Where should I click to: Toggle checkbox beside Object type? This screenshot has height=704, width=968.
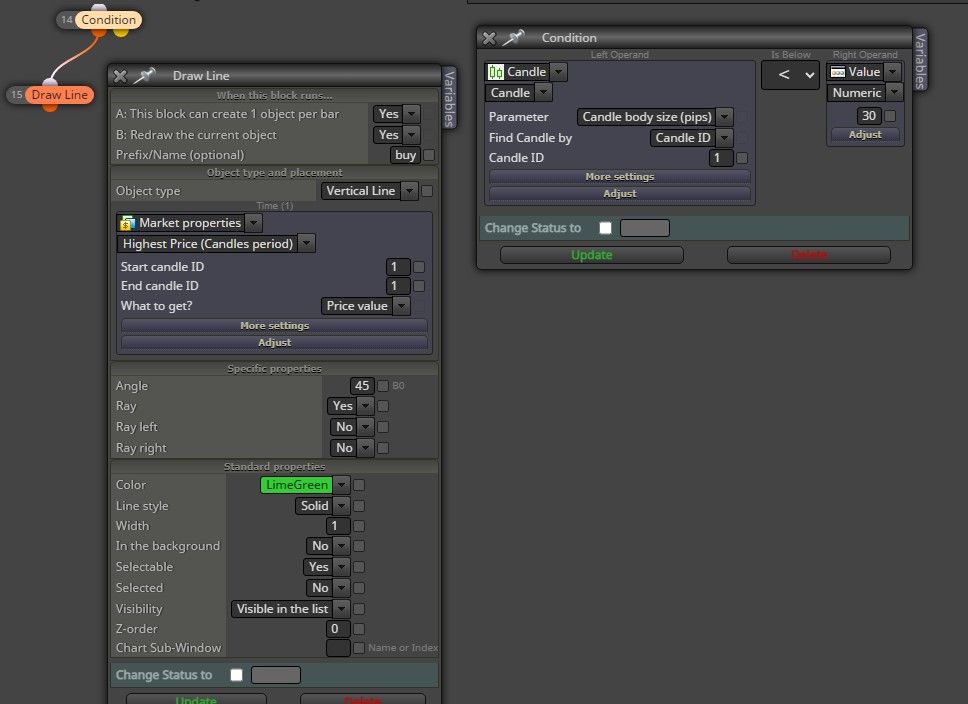point(427,191)
